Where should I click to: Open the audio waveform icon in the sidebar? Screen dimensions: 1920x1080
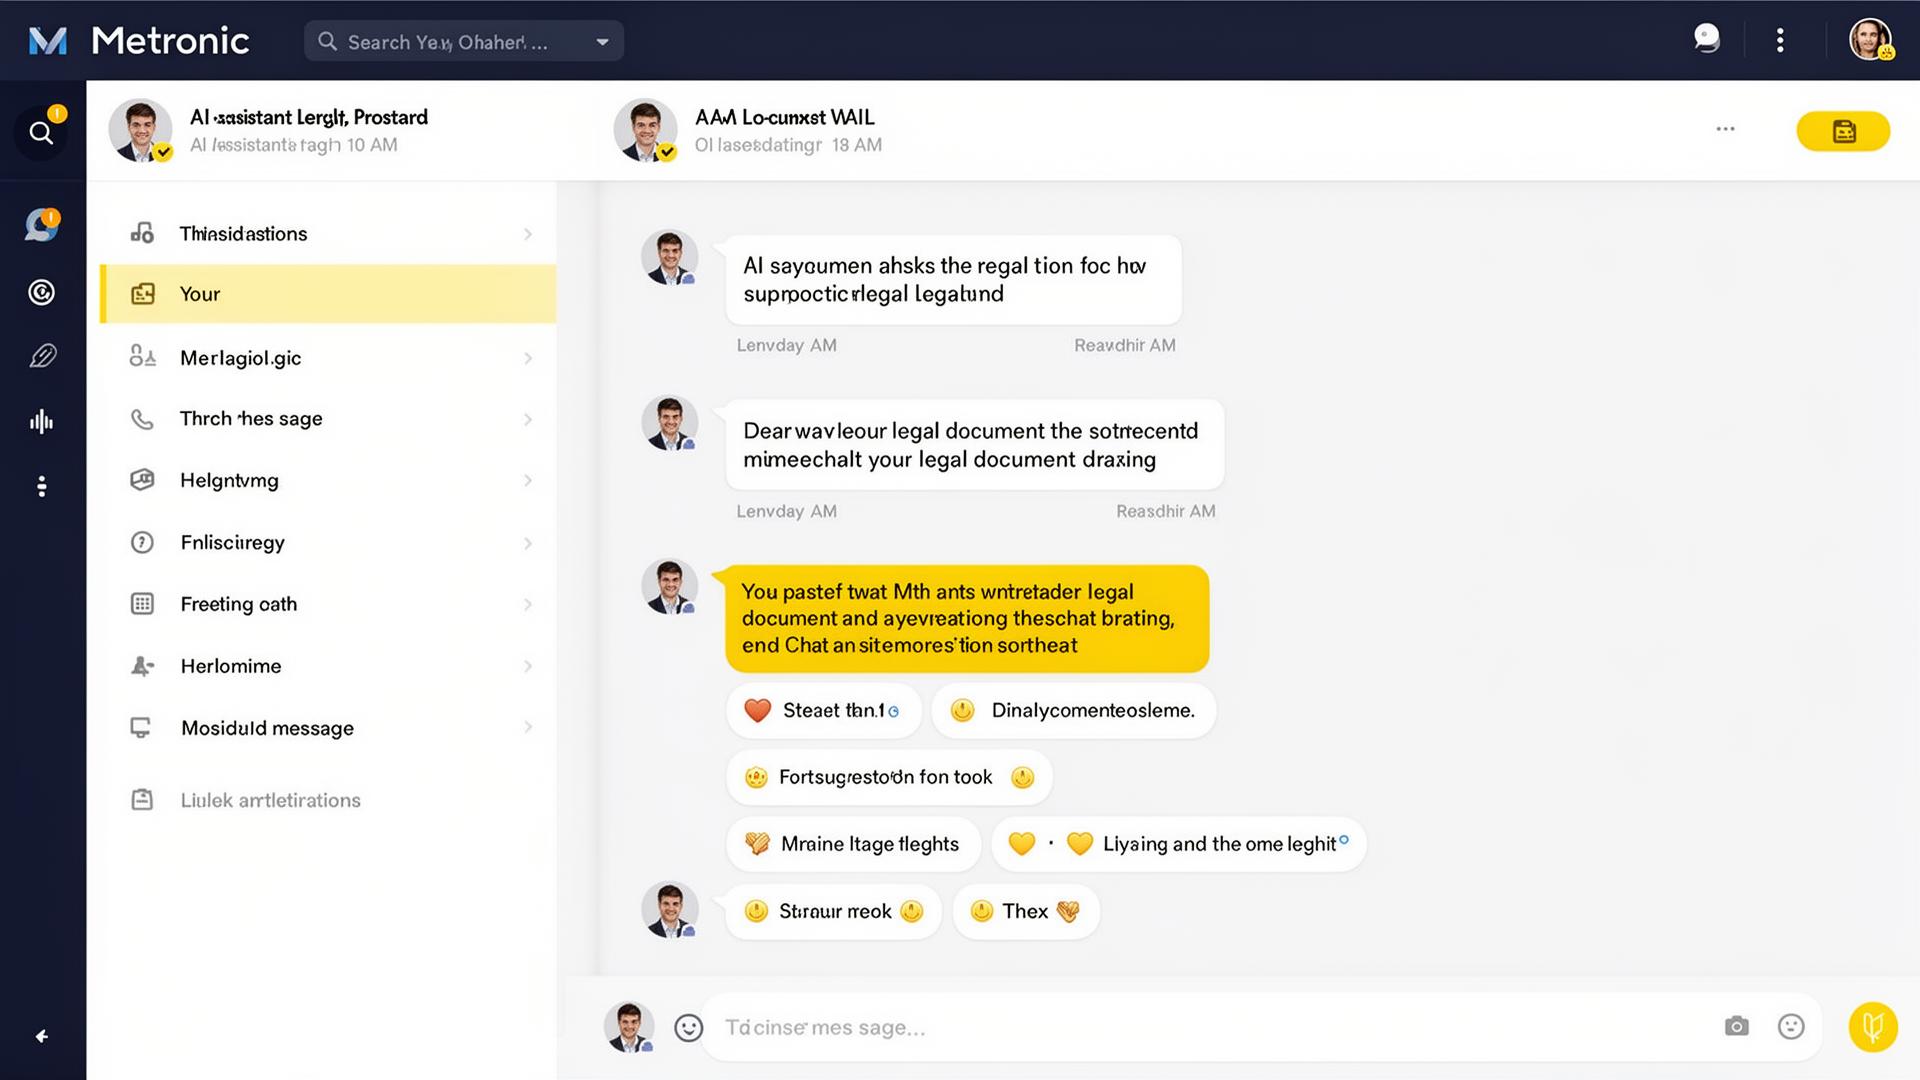[x=41, y=421]
